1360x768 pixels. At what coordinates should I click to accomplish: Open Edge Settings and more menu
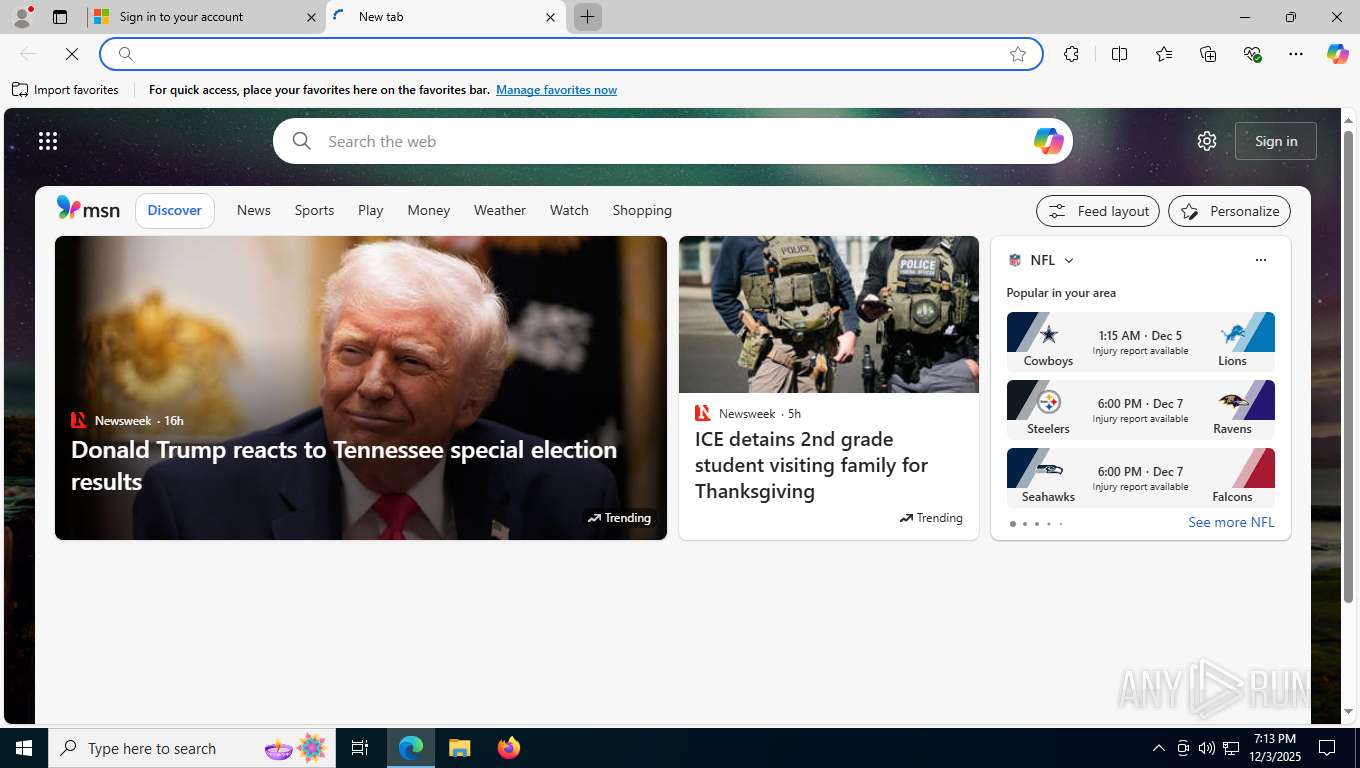(1296, 54)
